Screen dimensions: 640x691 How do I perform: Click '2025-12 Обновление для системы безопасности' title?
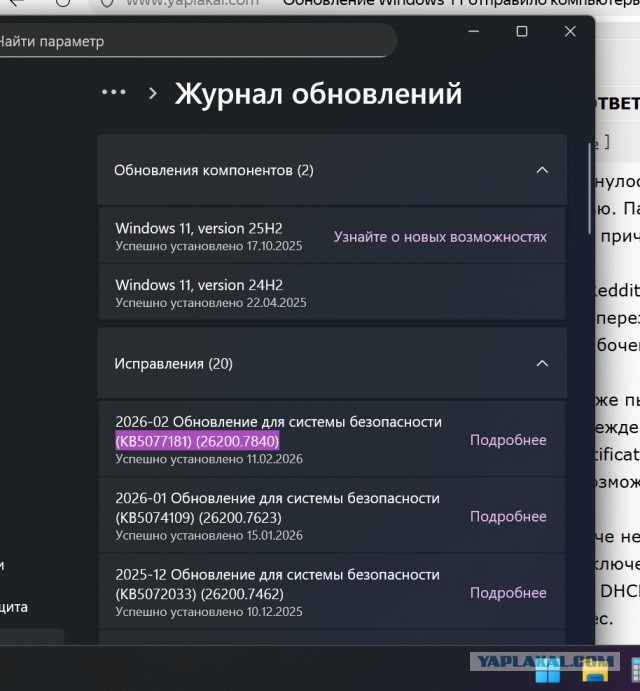point(277,575)
